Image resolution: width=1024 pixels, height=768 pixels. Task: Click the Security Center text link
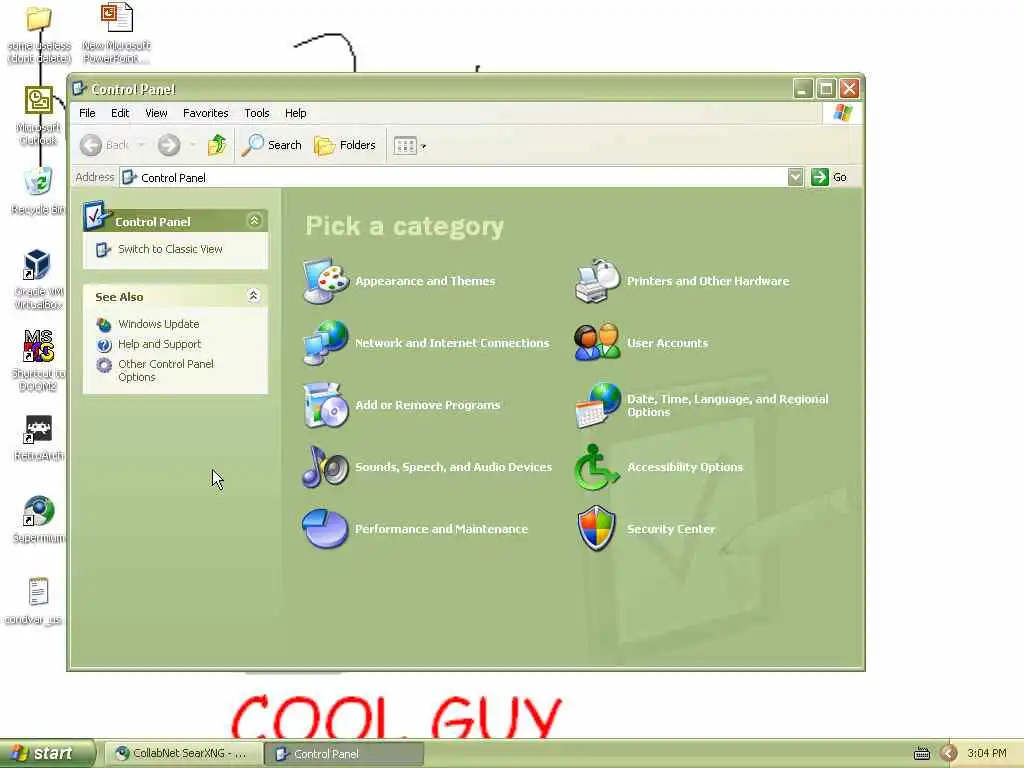(x=671, y=529)
